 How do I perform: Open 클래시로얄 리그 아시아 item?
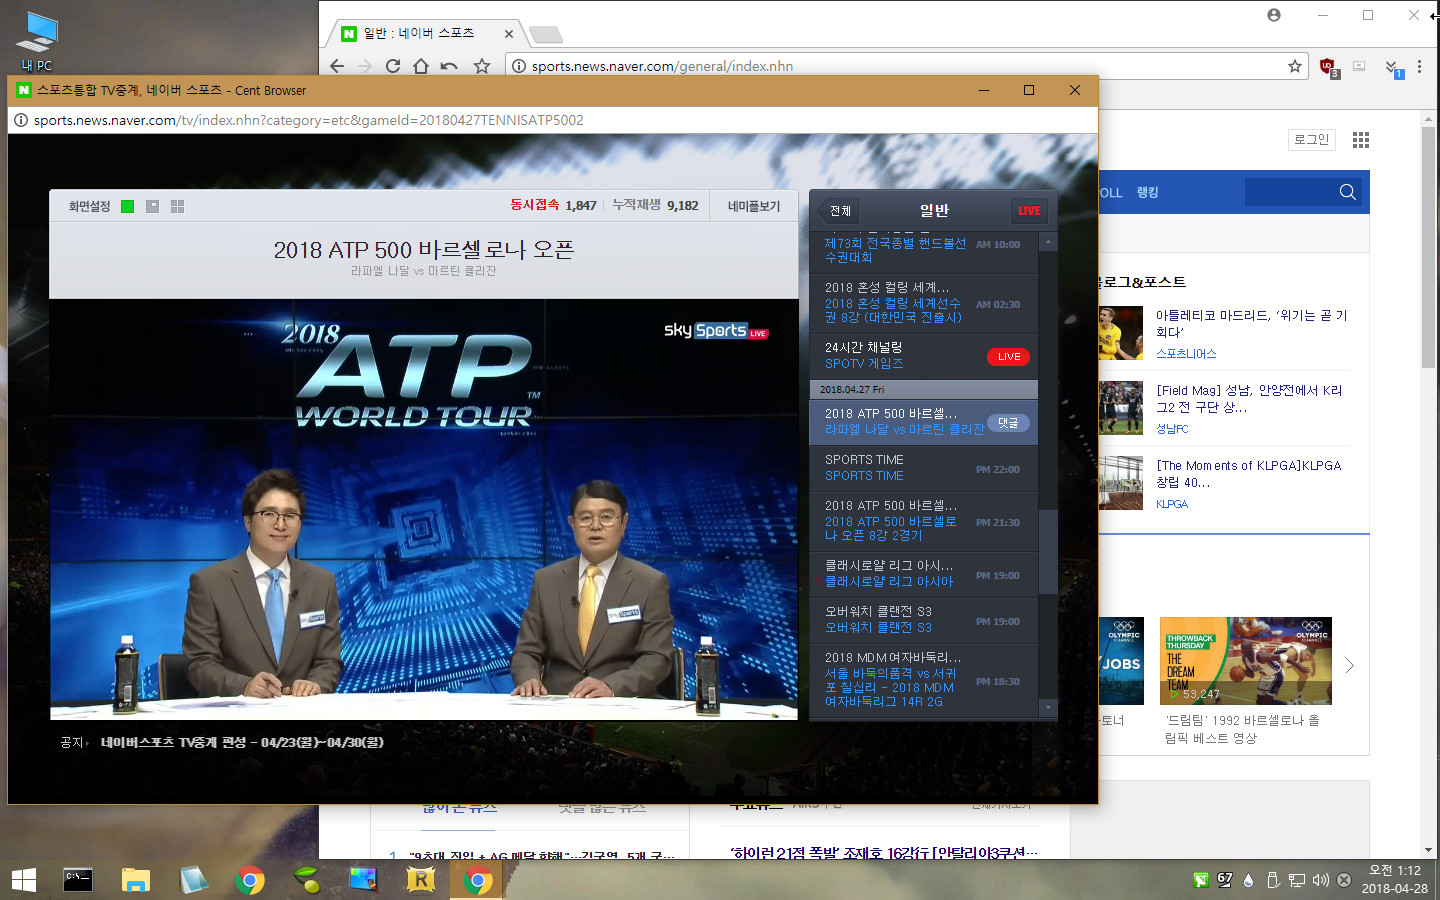pyautogui.click(x=923, y=574)
